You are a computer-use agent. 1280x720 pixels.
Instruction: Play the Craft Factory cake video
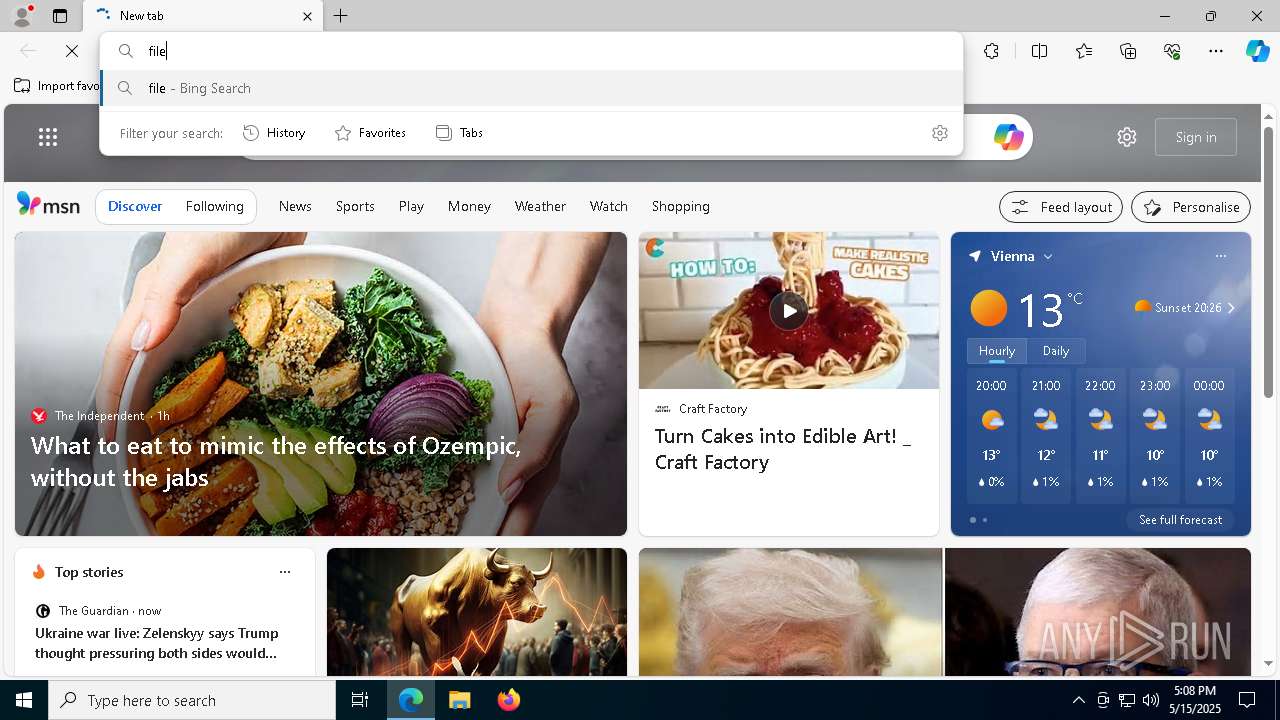(x=788, y=310)
